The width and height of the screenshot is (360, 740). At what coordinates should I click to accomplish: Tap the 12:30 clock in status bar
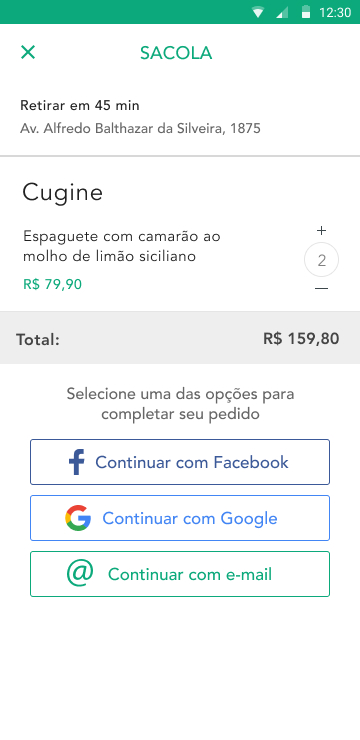coord(335,12)
